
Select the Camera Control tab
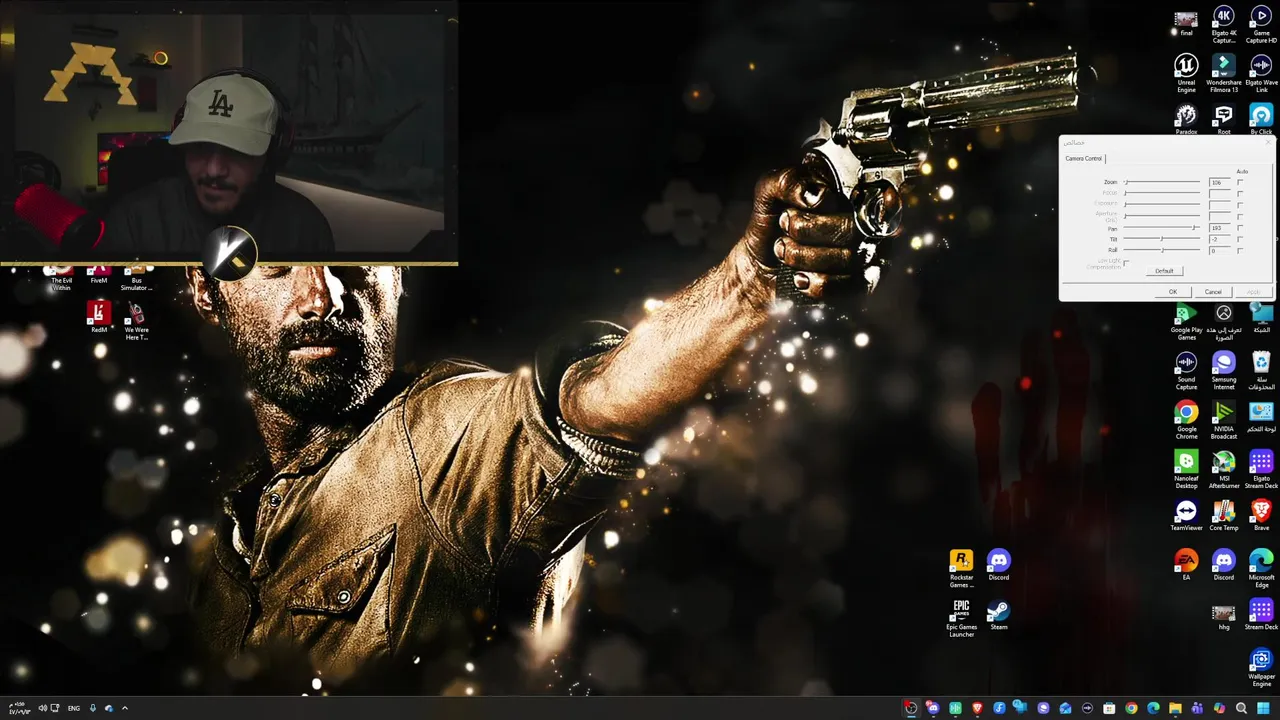[x=1084, y=158]
